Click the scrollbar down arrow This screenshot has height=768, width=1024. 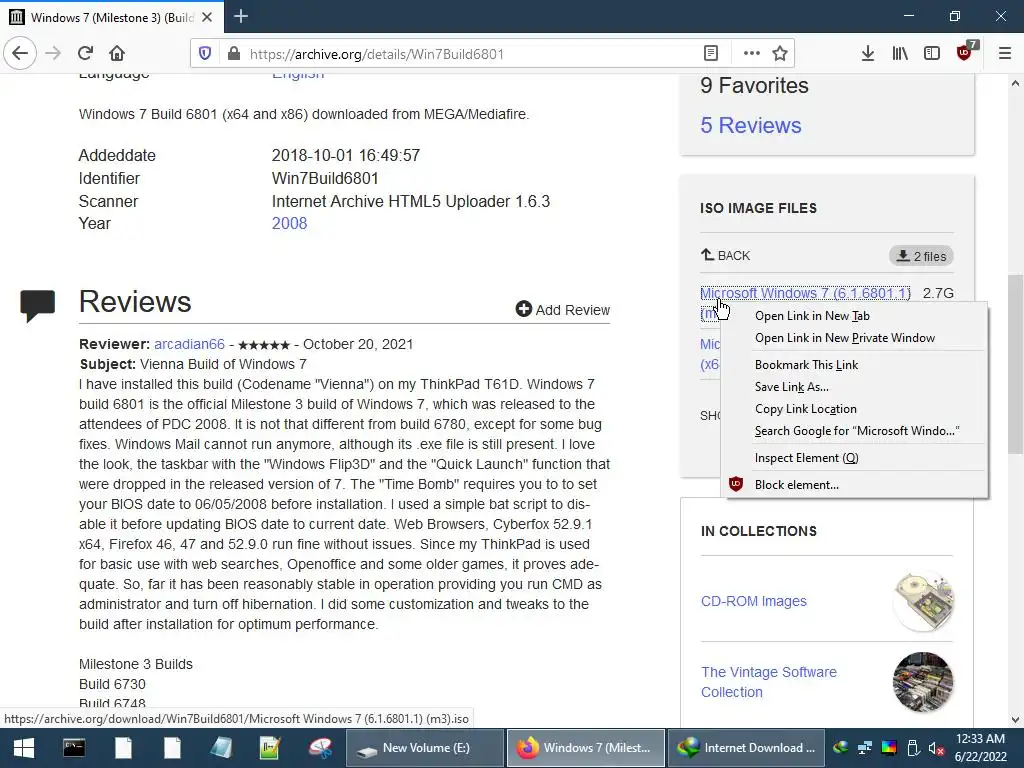point(1015,720)
